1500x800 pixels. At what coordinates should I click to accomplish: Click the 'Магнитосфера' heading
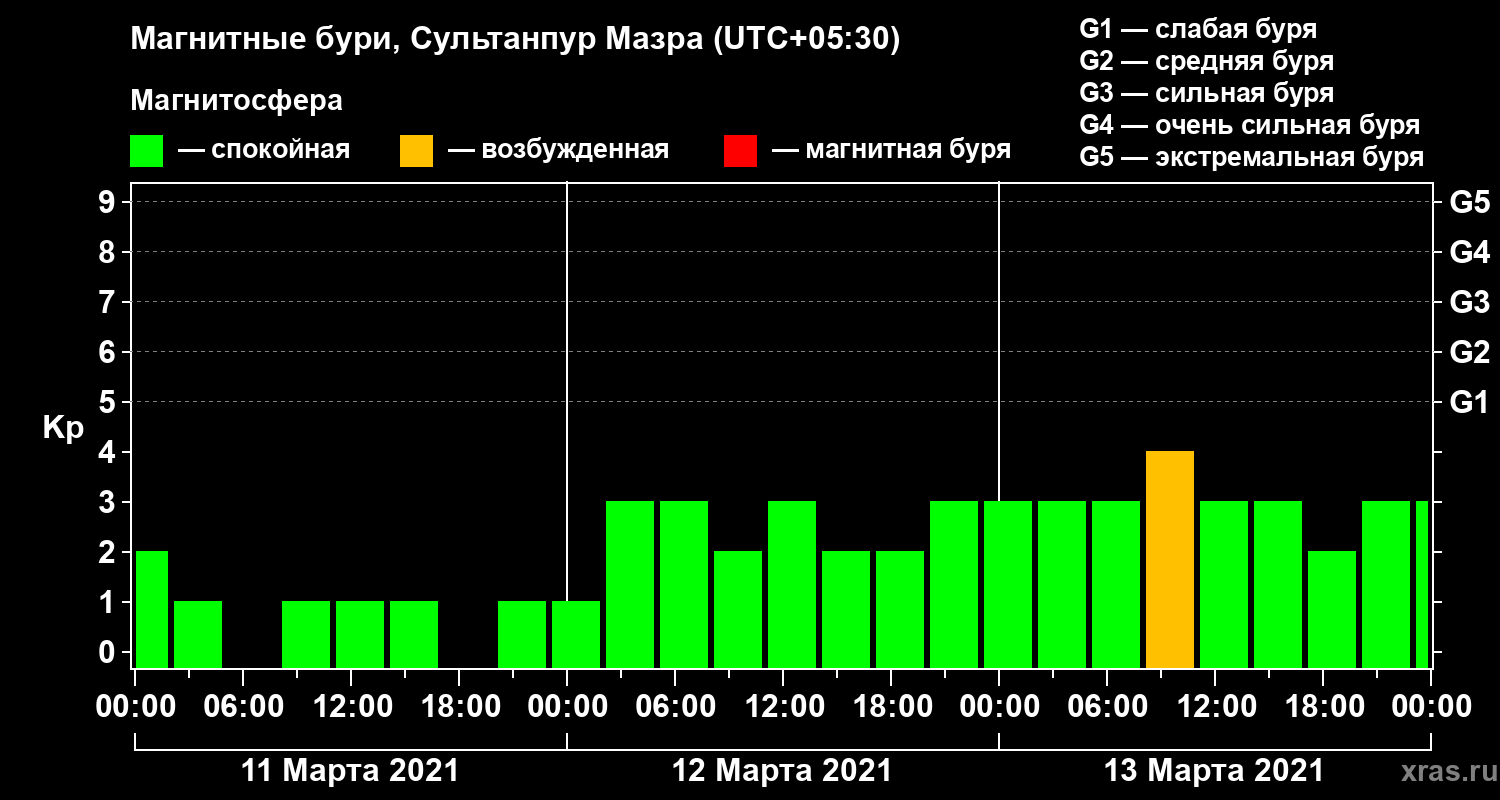(x=236, y=101)
